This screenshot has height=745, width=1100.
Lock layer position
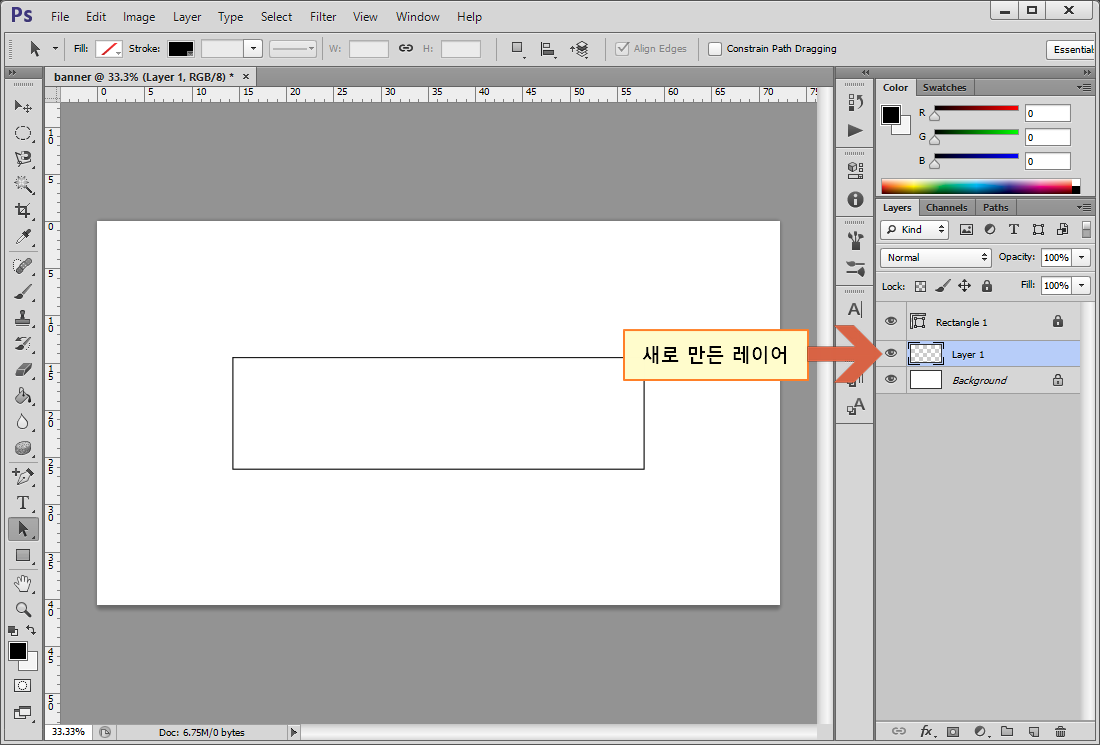(965, 286)
